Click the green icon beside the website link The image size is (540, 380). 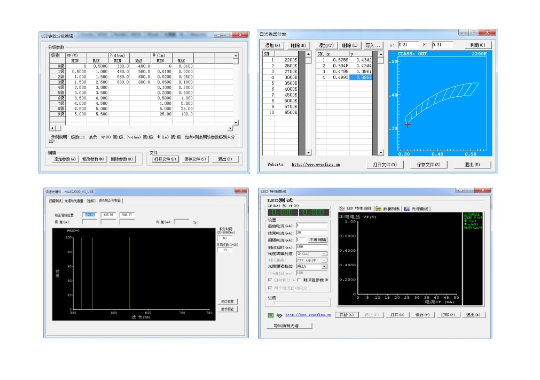click(x=271, y=315)
